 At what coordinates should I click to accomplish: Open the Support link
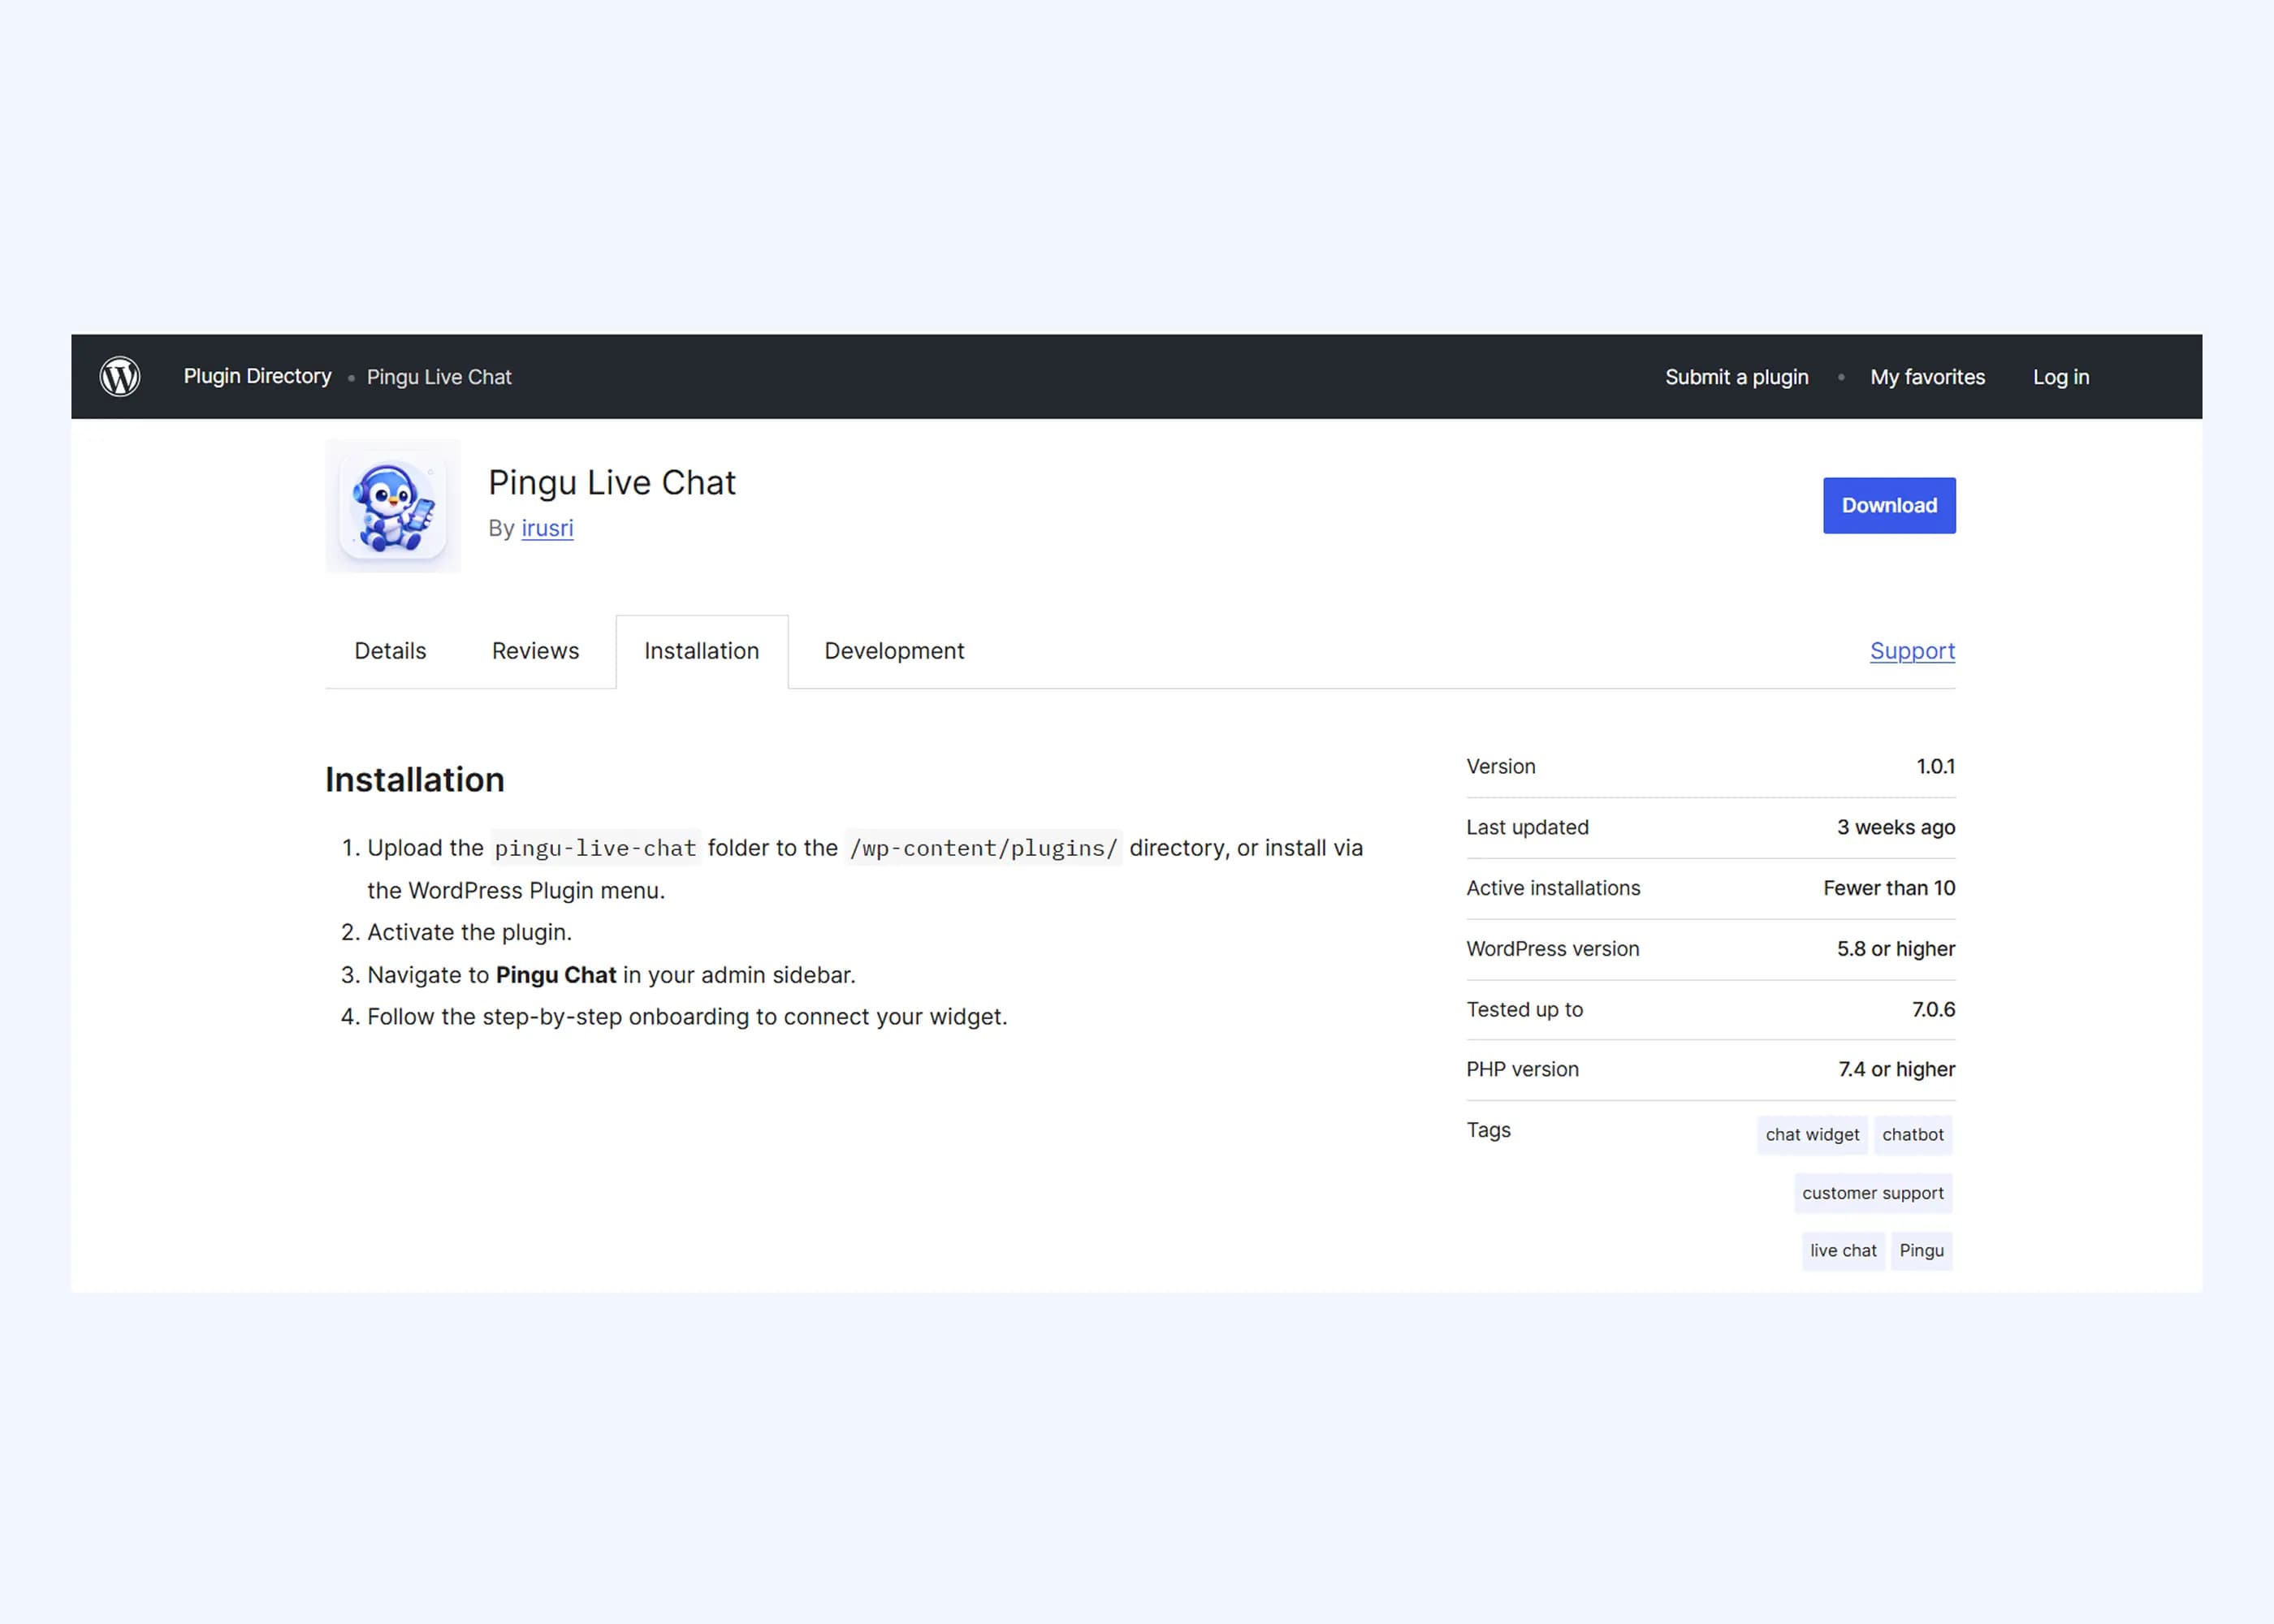tap(1912, 651)
